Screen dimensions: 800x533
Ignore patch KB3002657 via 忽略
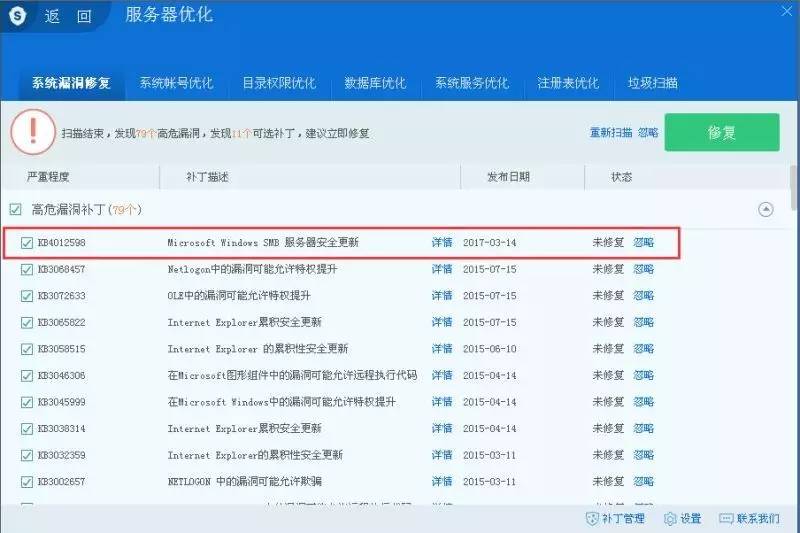(643, 481)
